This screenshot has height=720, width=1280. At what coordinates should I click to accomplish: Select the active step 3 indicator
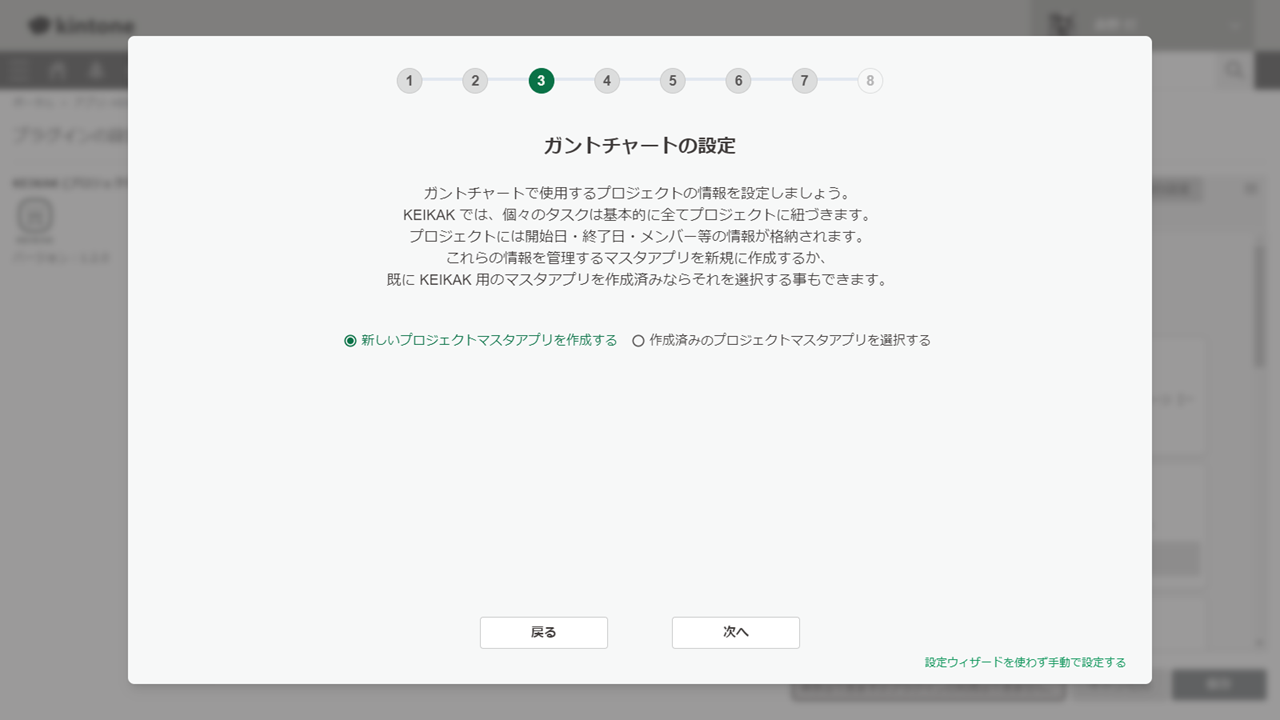(x=541, y=81)
